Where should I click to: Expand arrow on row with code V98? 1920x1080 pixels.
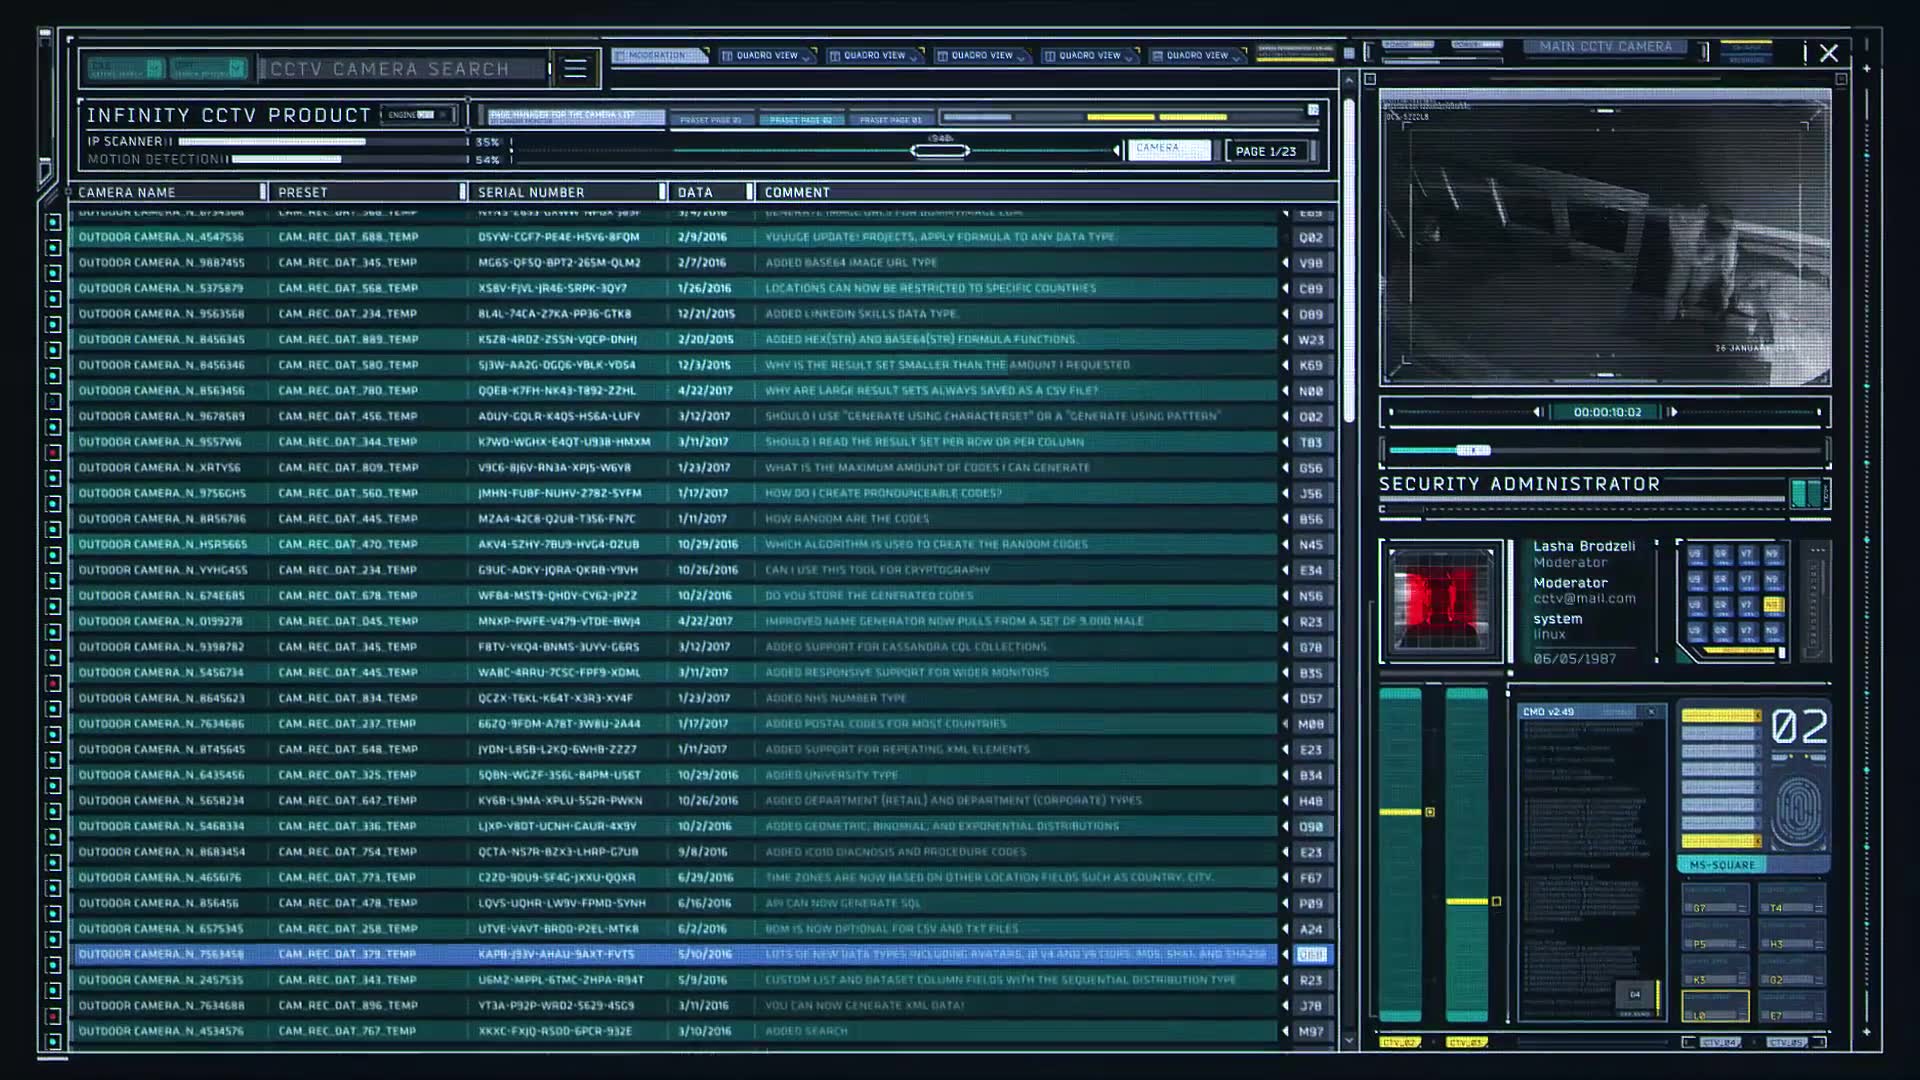[x=1285, y=263]
